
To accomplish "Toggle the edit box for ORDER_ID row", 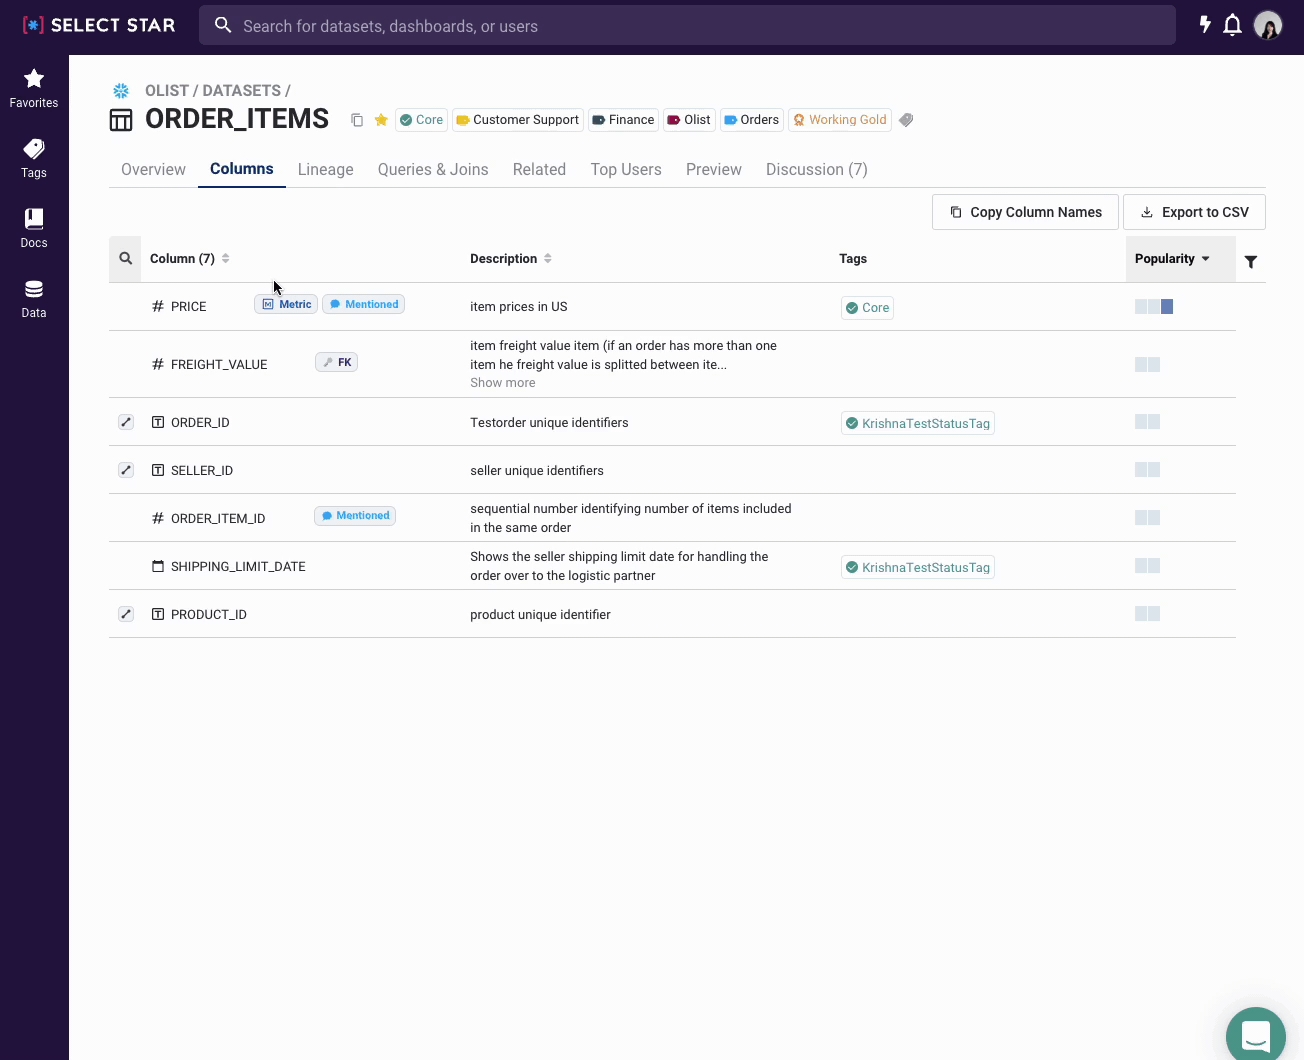I will [126, 422].
